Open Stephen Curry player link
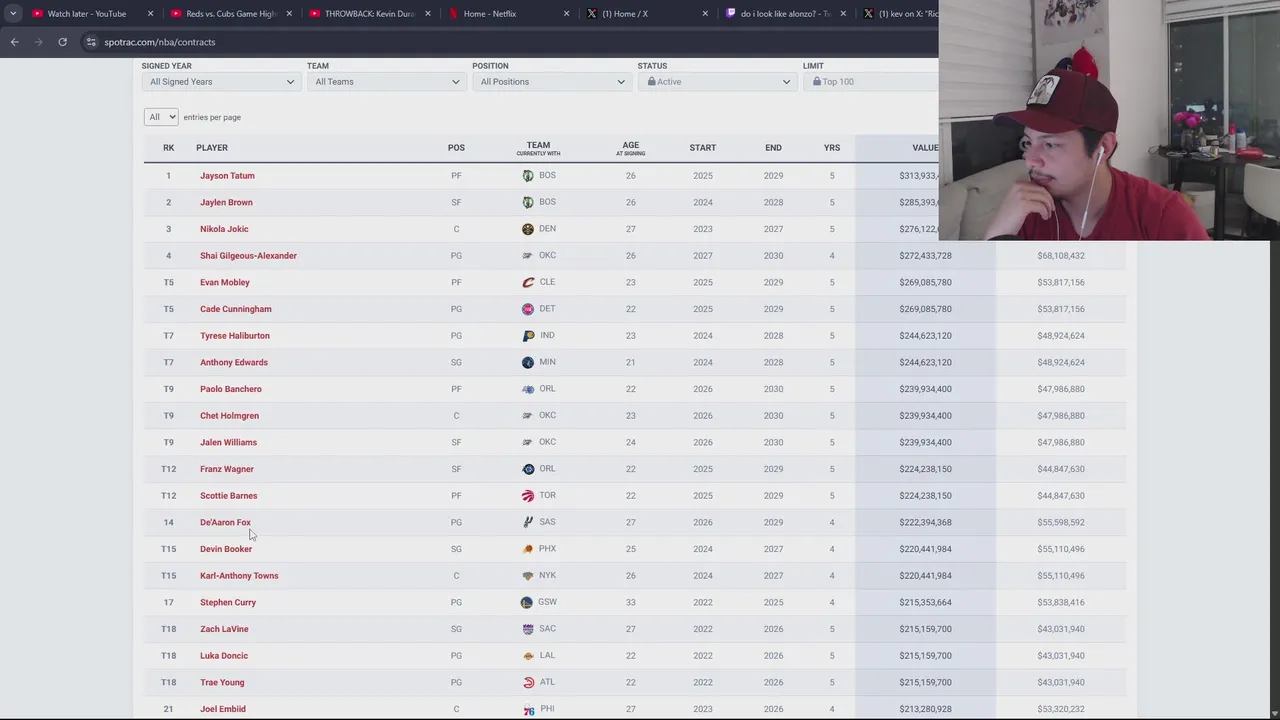This screenshot has width=1280, height=720. 228,602
